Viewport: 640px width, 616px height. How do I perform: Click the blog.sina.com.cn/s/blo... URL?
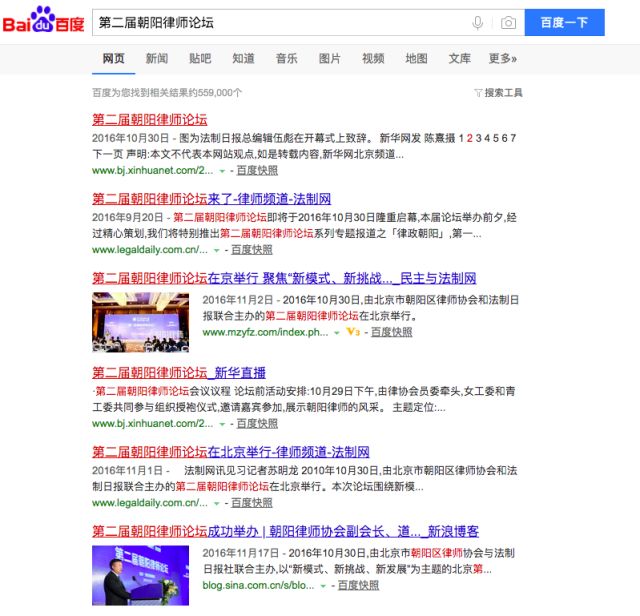click(258, 585)
